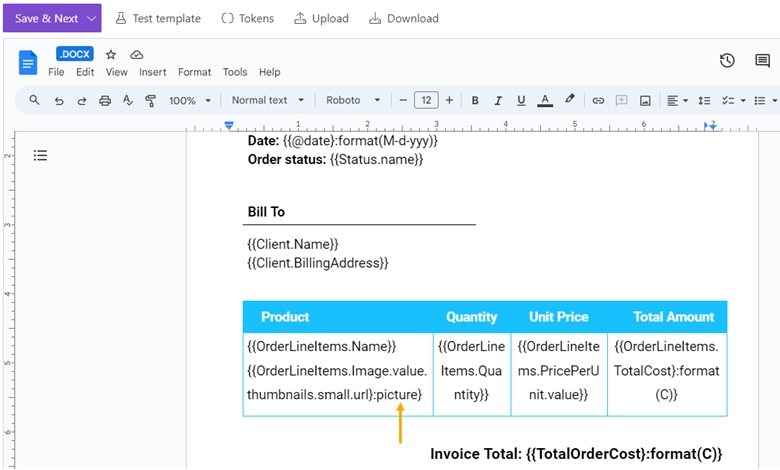This screenshot has height=470, width=780.
Task: Click the {{Status.name}} token text
Action: point(377,160)
